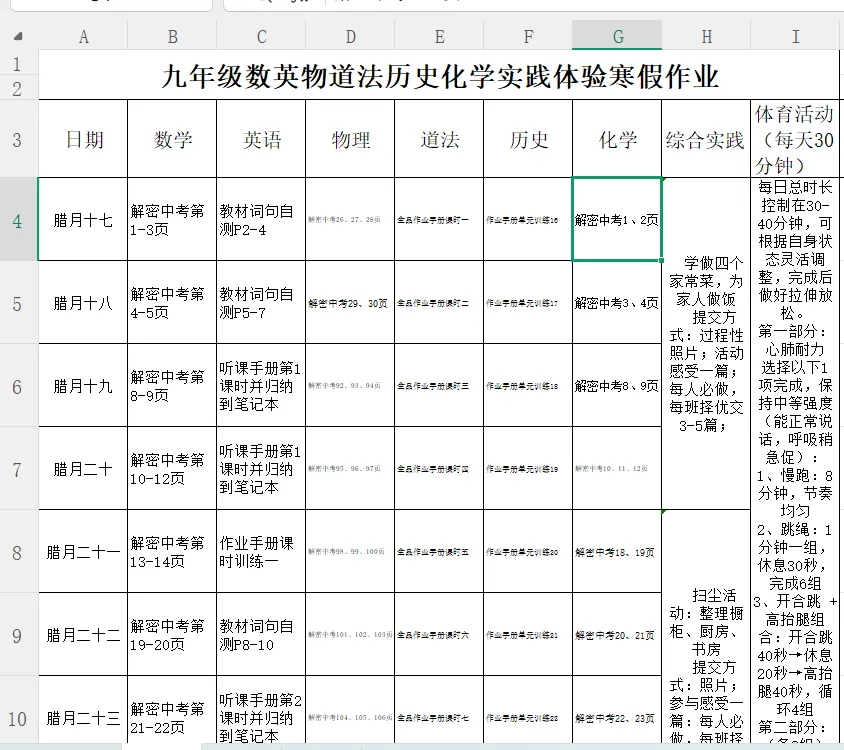Select the 教材词句自测P2-4 cell
Viewport: 844px width, 750px height.
click(261, 221)
